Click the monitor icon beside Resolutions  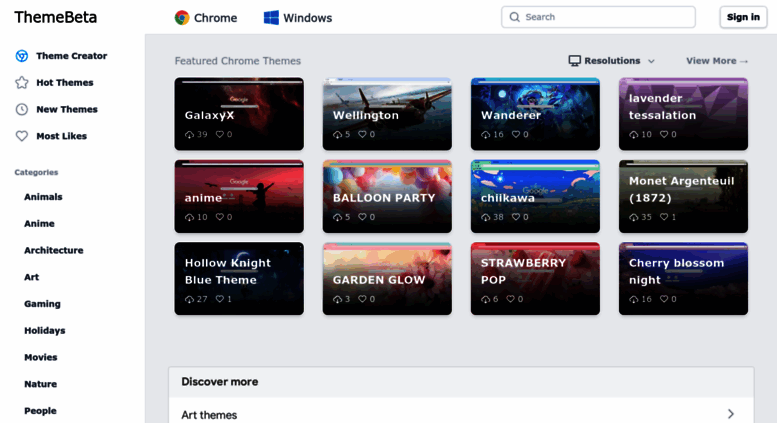(x=574, y=61)
